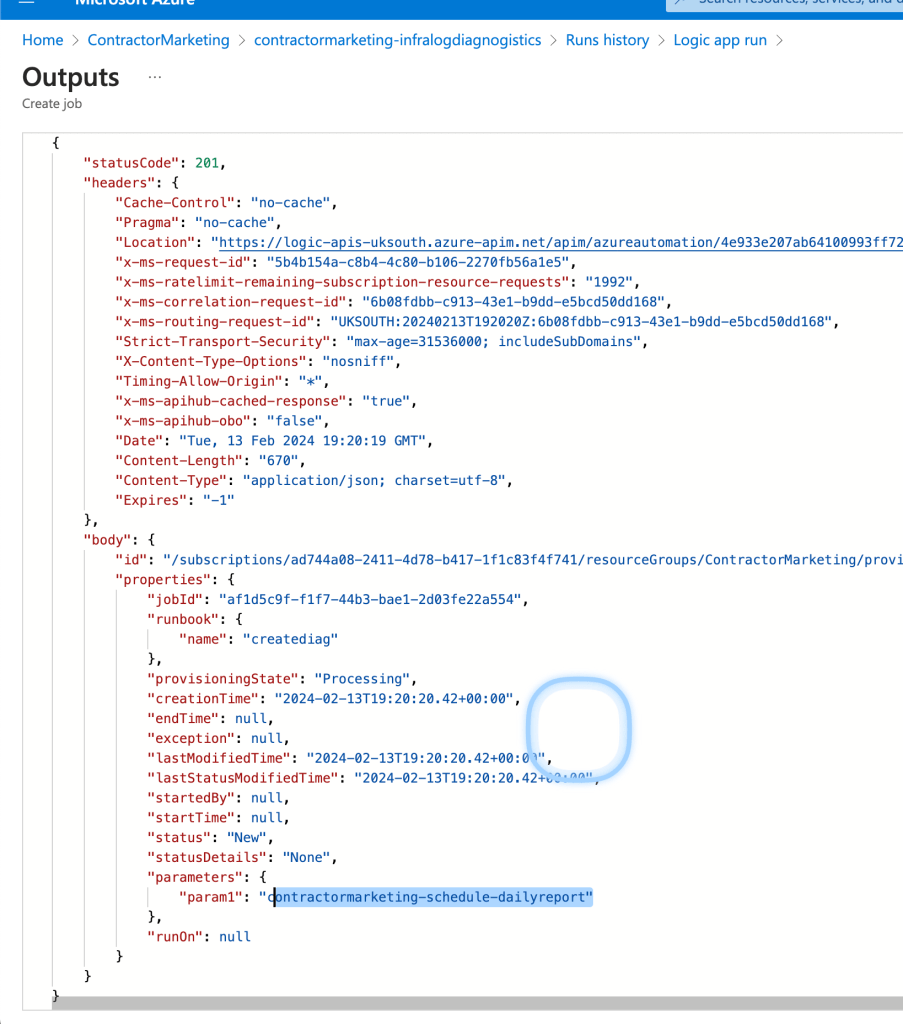Click the Expires "-1" line
The height and width of the screenshot is (1024, 903).
click(x=175, y=500)
